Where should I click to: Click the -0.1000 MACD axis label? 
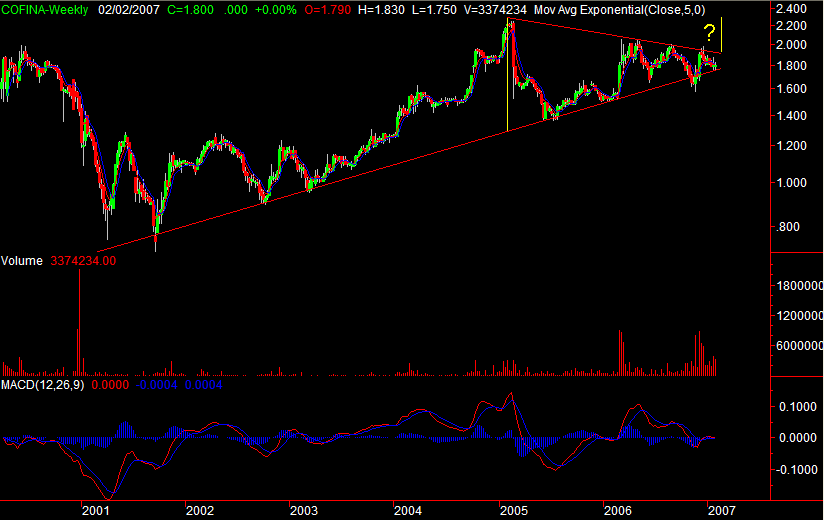click(x=797, y=469)
